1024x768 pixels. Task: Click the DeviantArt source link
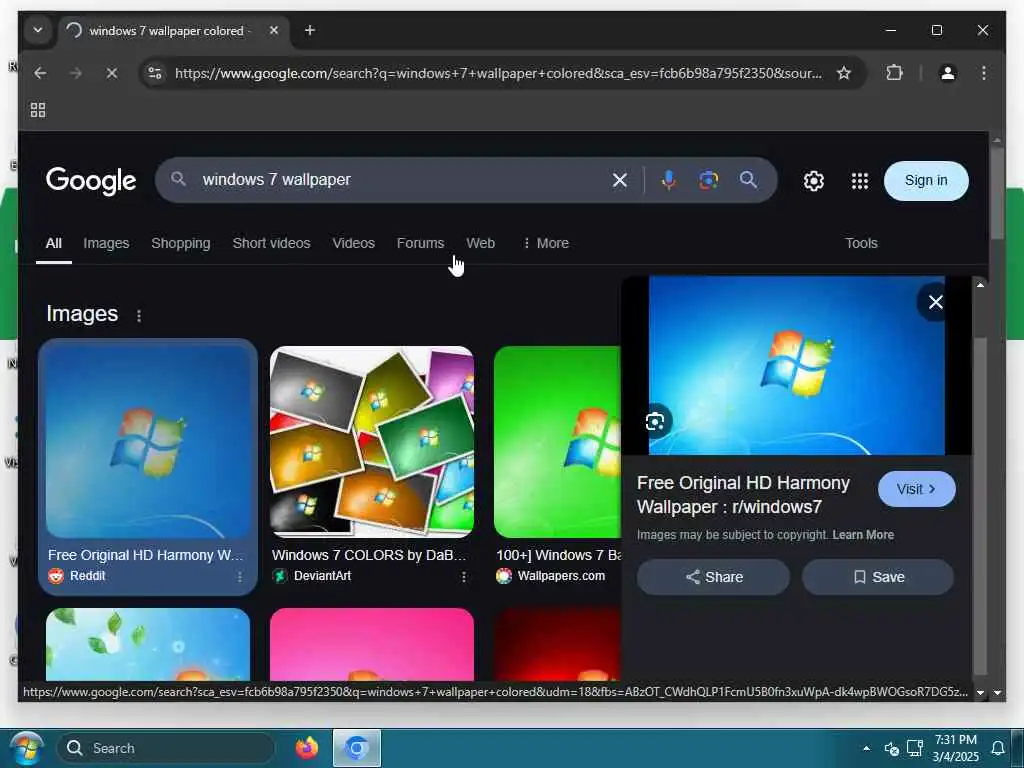(x=312, y=576)
